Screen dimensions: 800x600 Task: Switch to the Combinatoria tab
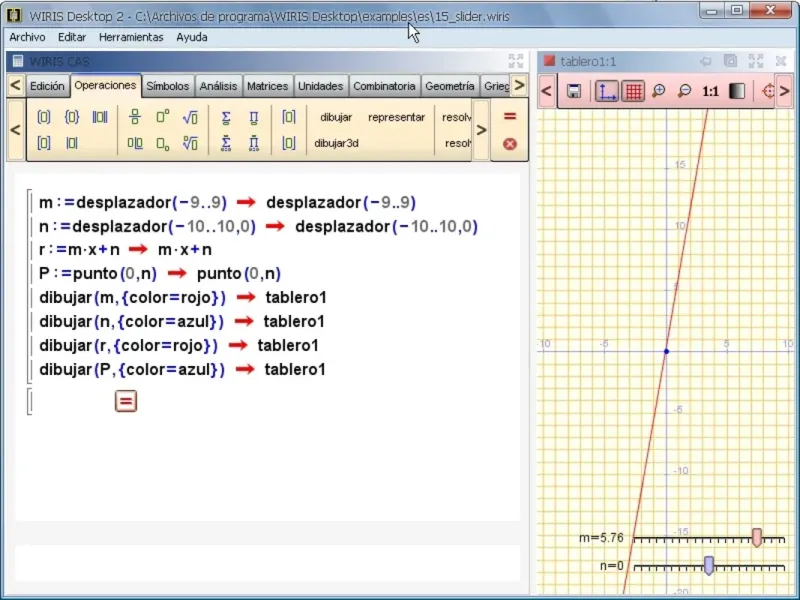pos(384,86)
